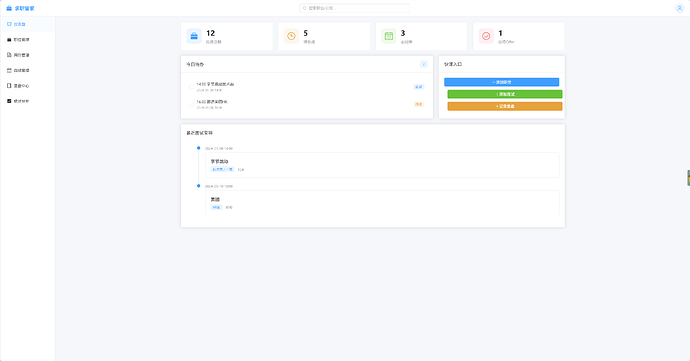Click the 今日待办 panel title
Image resolution: width=690 pixels, height=361 pixels.
pyautogui.click(x=195, y=64)
